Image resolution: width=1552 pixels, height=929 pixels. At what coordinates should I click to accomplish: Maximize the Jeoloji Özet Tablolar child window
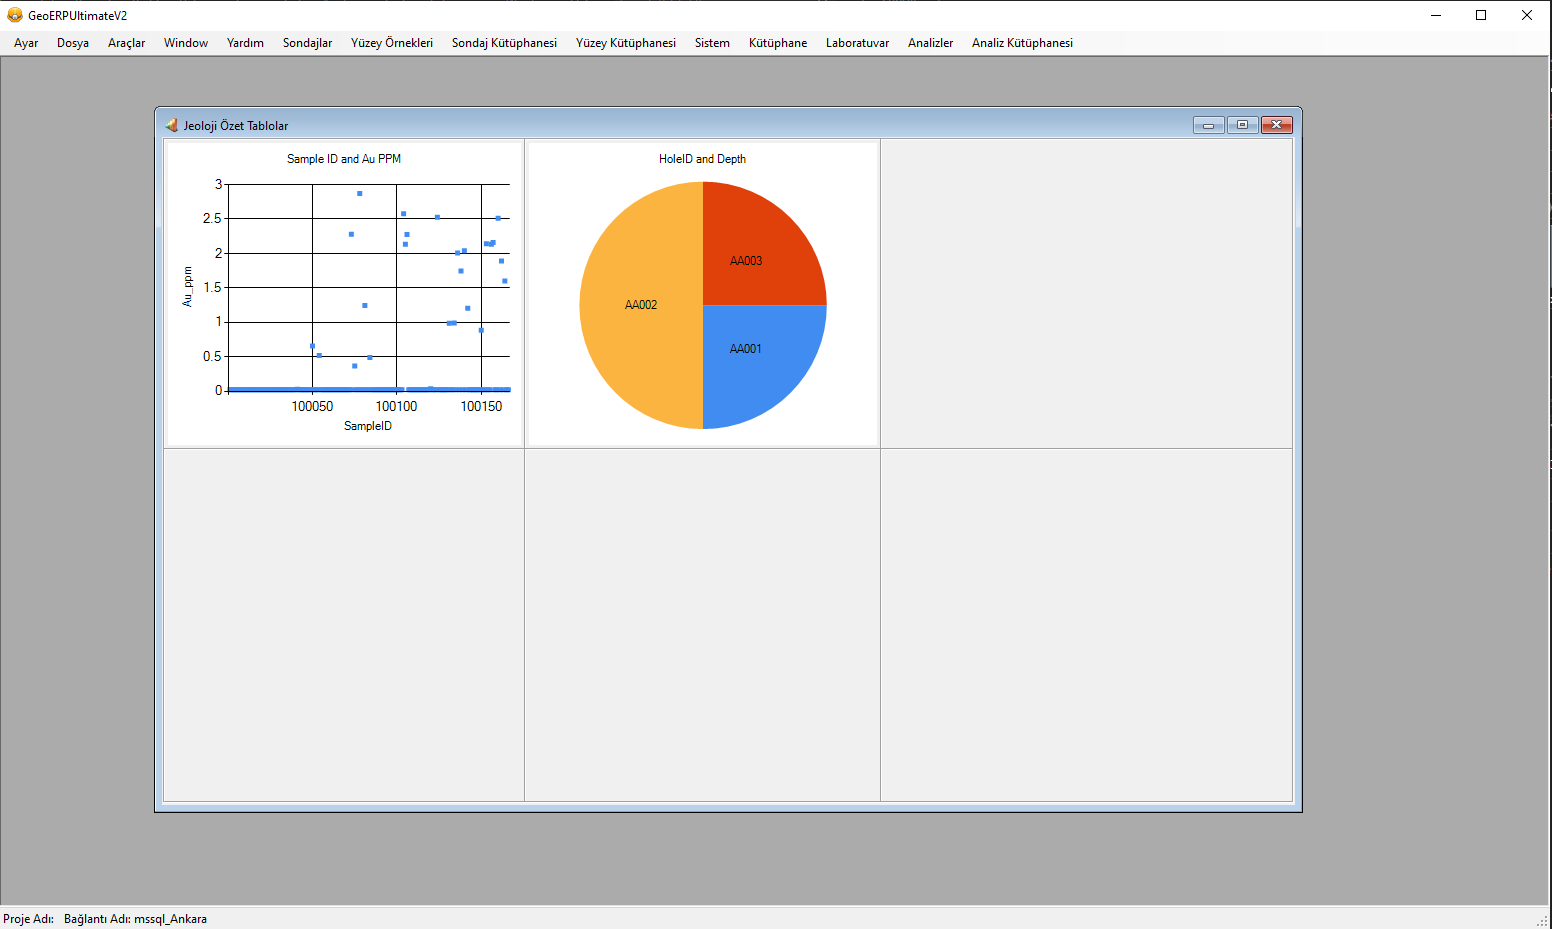click(x=1242, y=125)
